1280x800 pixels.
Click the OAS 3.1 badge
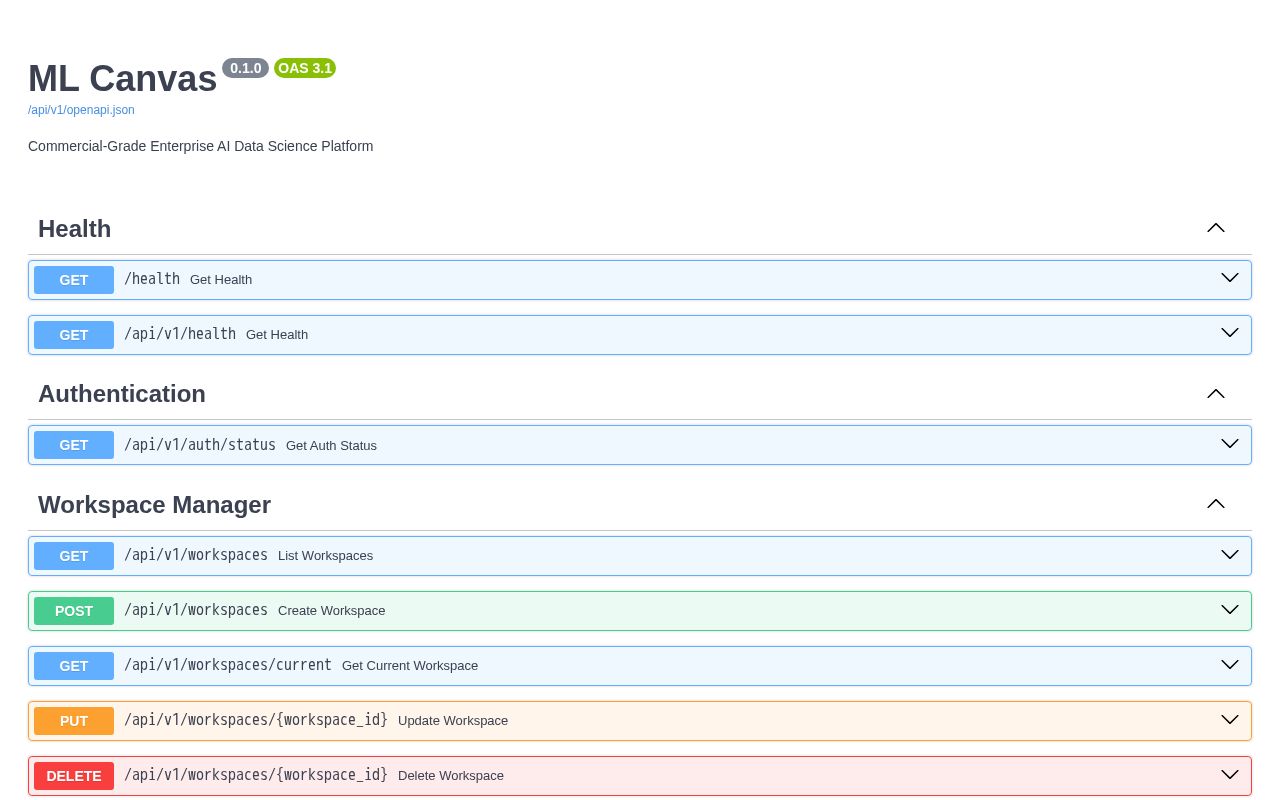pyautogui.click(x=305, y=68)
